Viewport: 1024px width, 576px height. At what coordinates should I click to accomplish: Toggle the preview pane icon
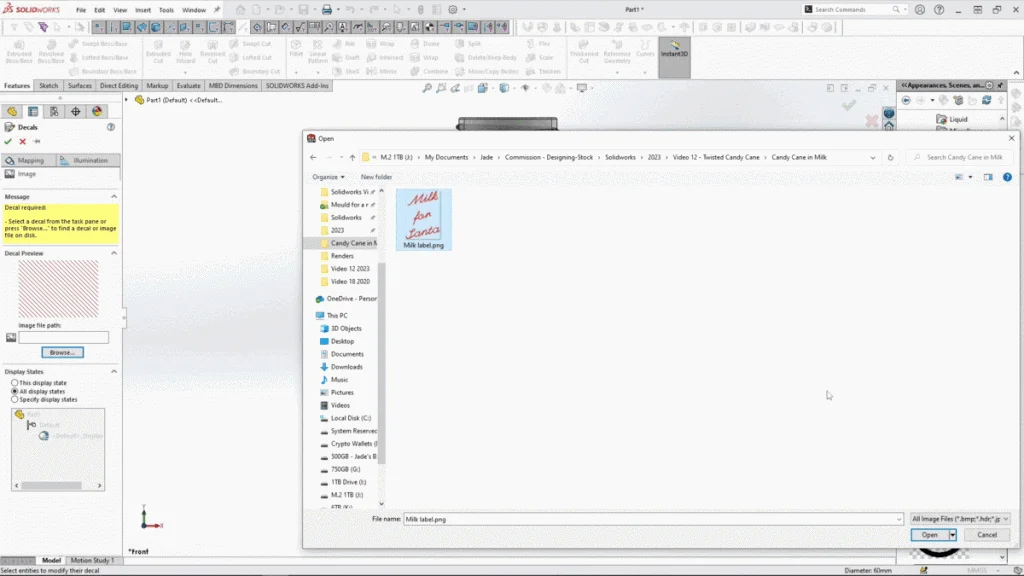[988, 177]
